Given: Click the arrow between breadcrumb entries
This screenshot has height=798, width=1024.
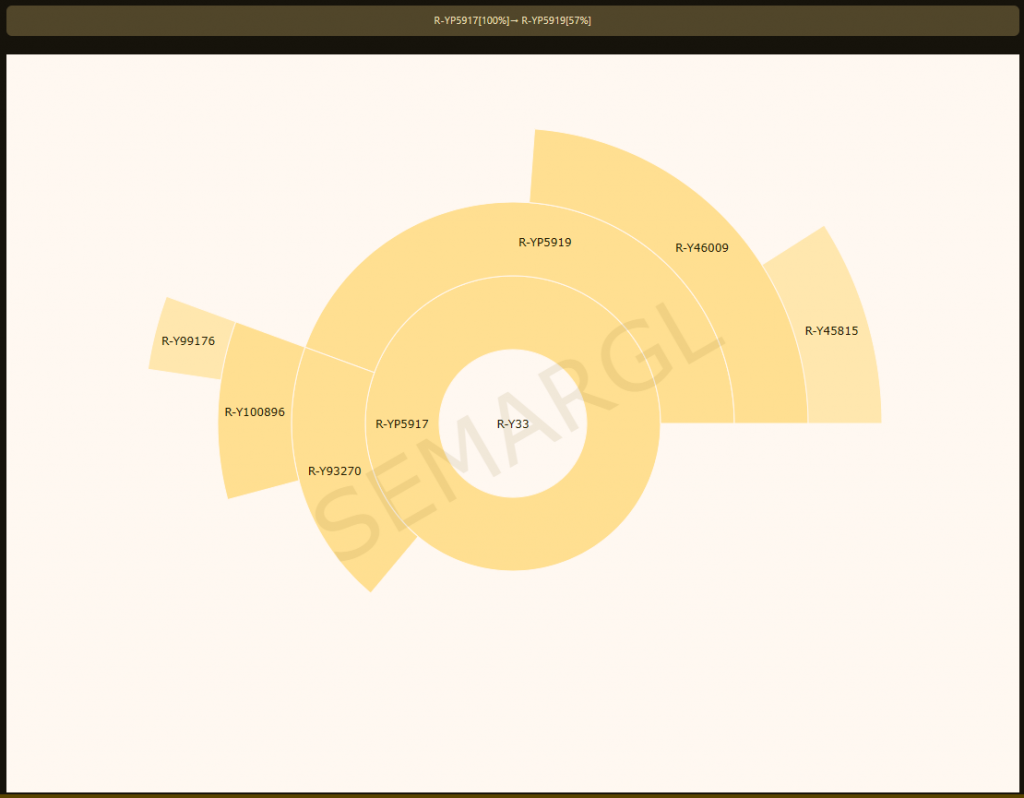Looking at the screenshot, I should pos(514,20).
